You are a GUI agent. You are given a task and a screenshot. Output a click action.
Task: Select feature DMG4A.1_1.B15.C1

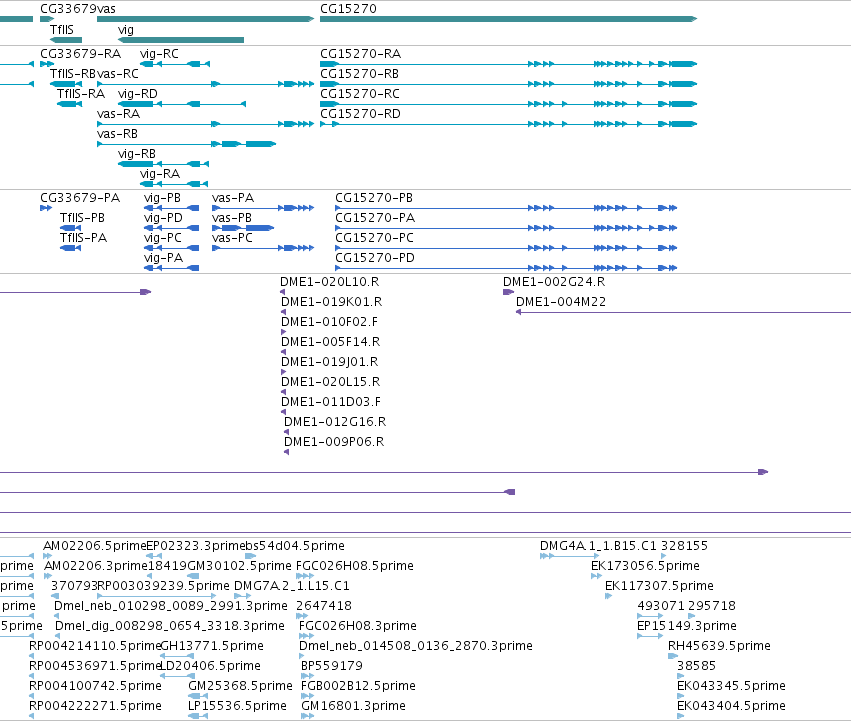point(598,546)
